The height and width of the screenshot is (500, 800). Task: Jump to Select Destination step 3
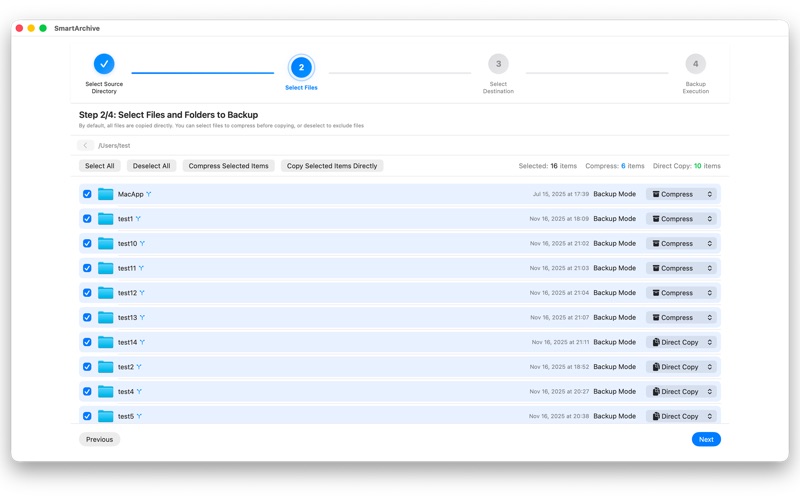click(498, 64)
